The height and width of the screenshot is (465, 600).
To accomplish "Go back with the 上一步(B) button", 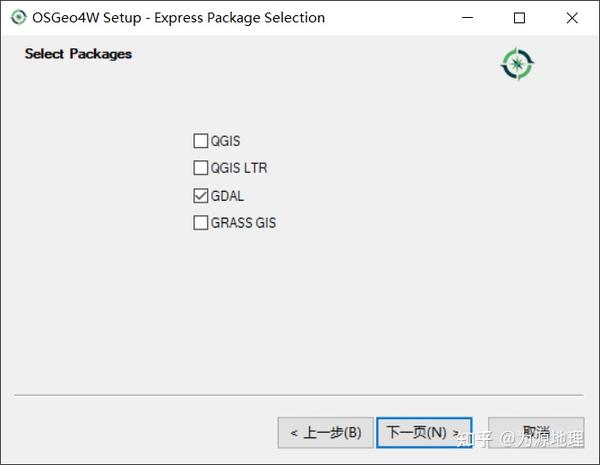I will pos(325,432).
